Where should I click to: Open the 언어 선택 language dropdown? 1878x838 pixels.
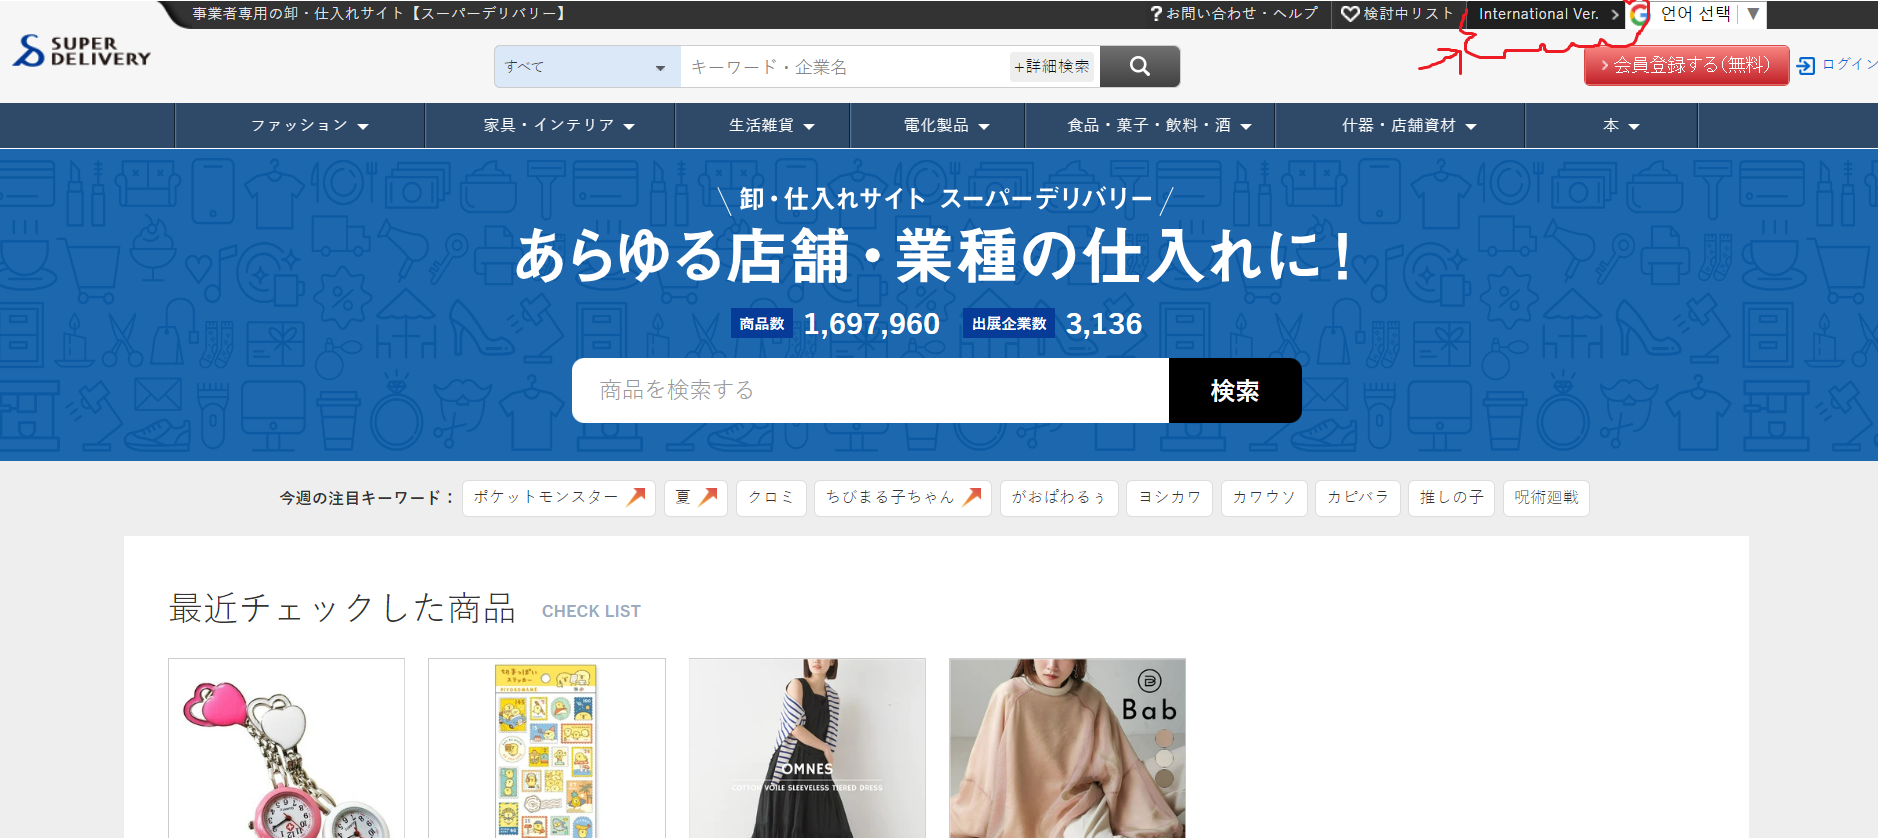[x=1710, y=14]
